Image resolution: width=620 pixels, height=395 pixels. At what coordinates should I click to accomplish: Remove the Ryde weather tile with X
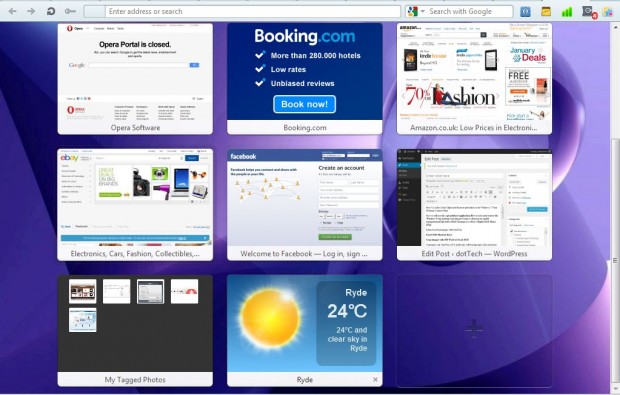[x=375, y=380]
